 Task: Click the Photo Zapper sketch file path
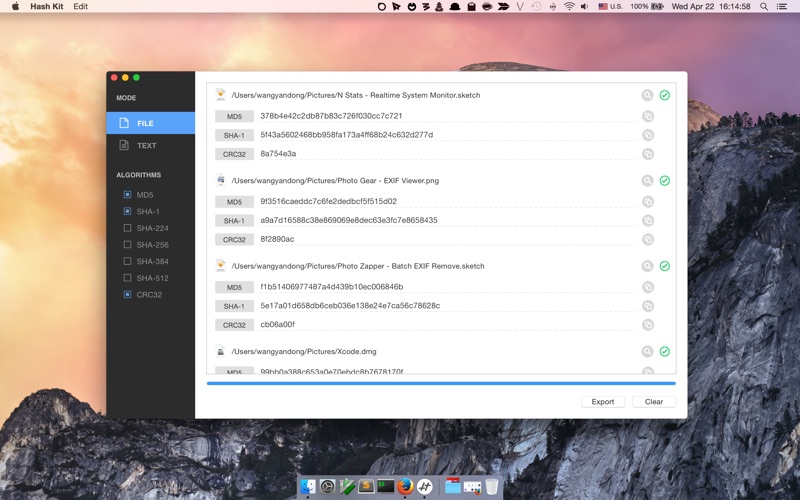(x=358, y=266)
